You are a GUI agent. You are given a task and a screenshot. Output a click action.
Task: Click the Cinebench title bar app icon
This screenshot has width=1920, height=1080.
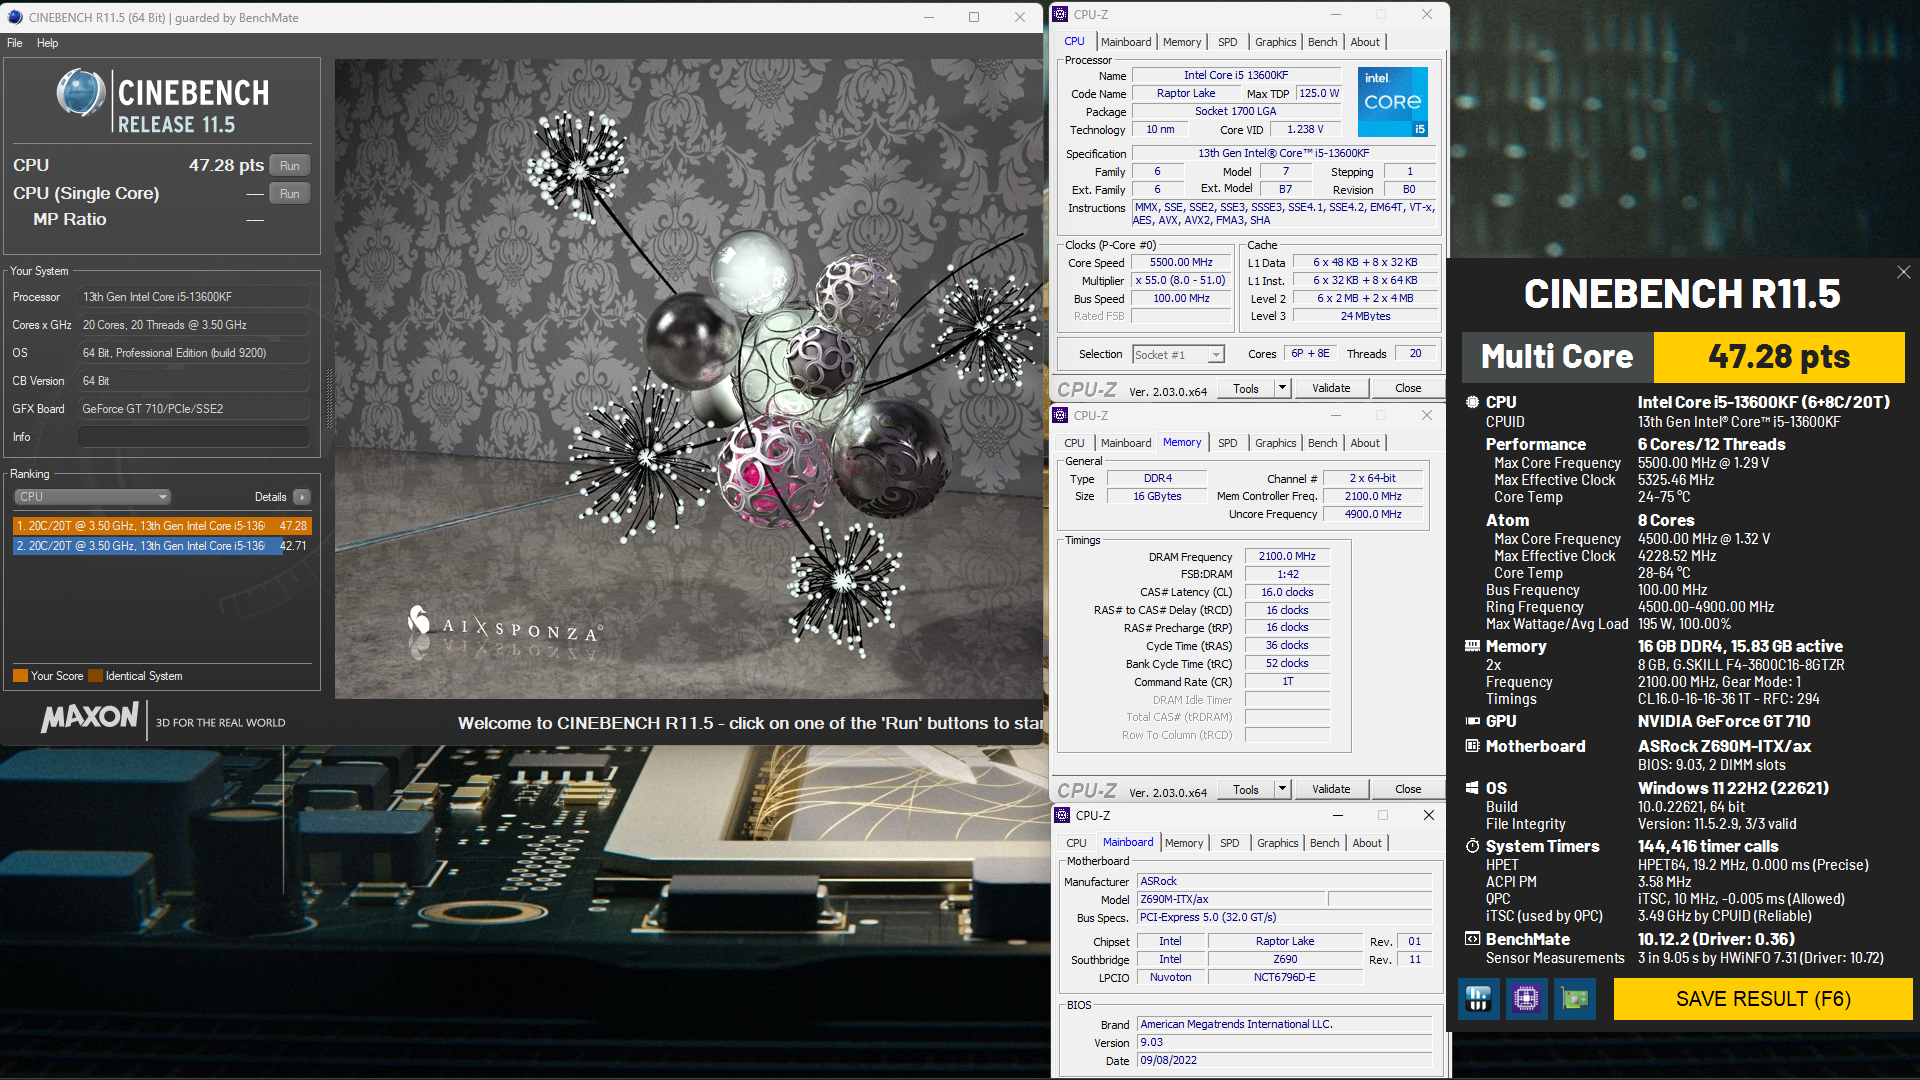click(x=15, y=17)
